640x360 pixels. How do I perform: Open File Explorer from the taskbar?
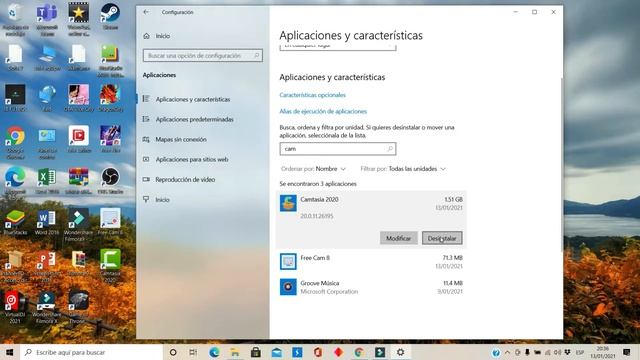(235, 352)
